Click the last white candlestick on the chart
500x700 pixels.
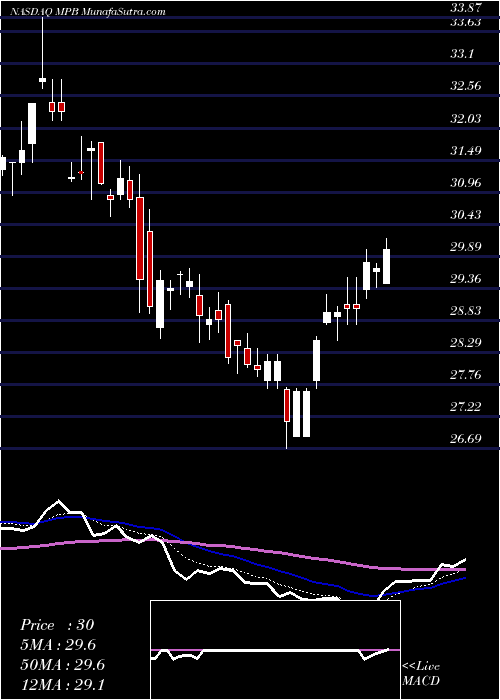click(x=387, y=266)
